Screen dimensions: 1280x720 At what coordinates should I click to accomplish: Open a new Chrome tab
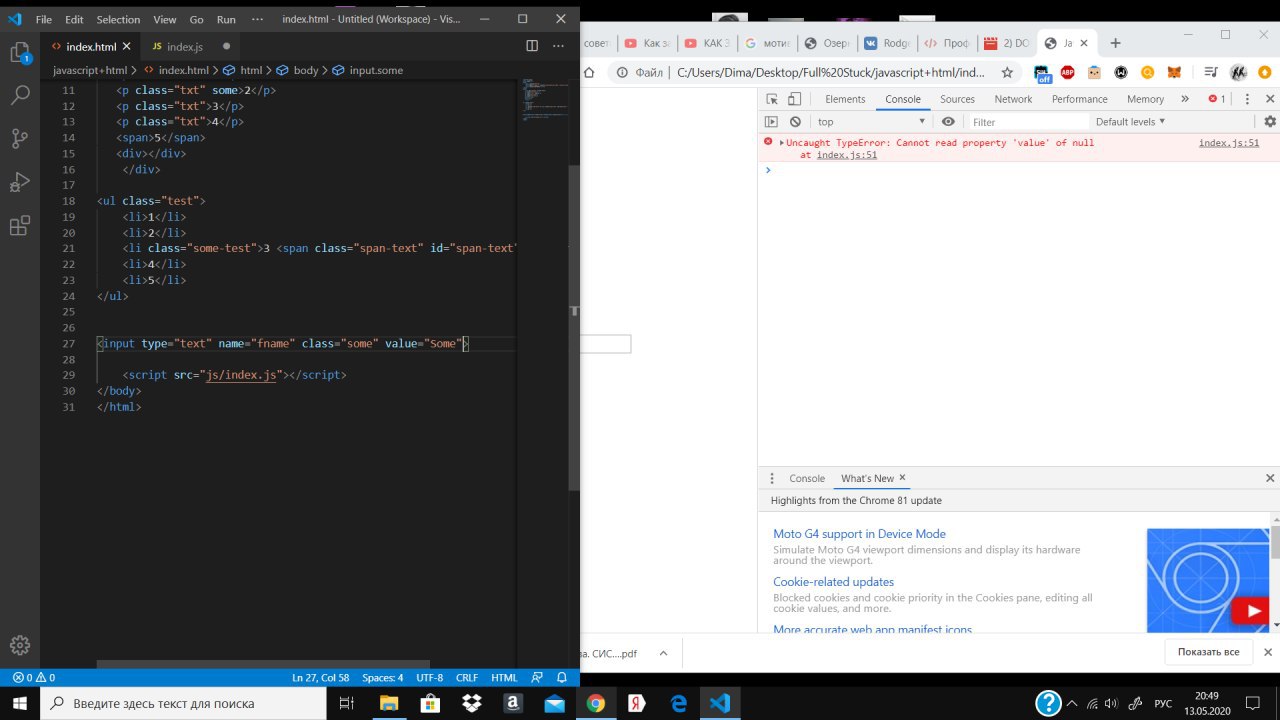click(x=1115, y=43)
